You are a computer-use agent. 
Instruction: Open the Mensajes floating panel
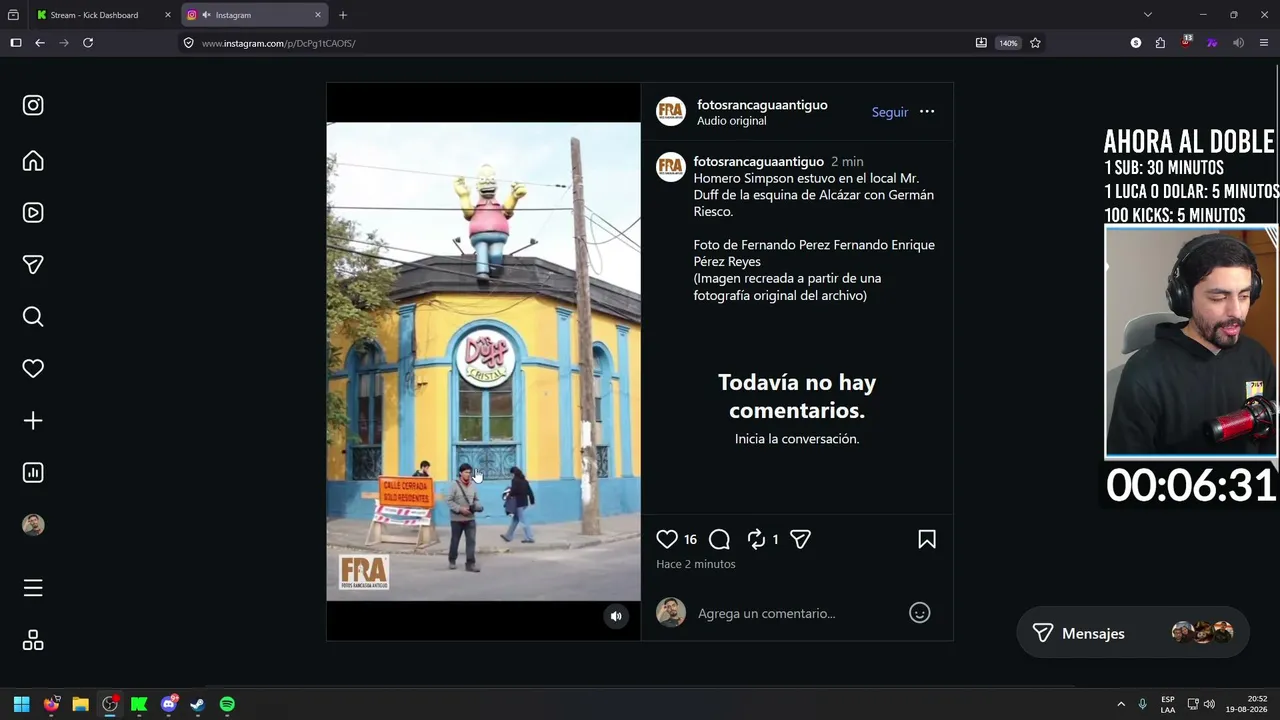pos(1133,633)
